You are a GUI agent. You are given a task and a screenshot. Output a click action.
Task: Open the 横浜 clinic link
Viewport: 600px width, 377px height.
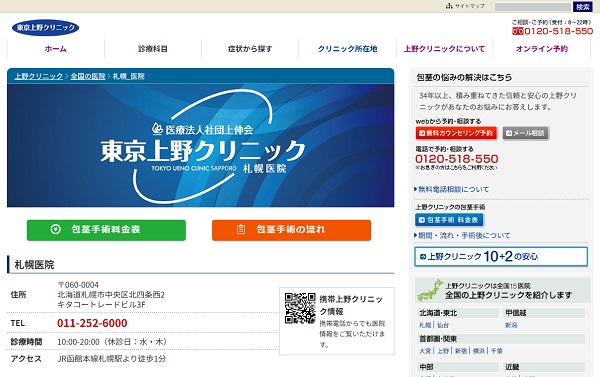pyautogui.click(x=479, y=351)
